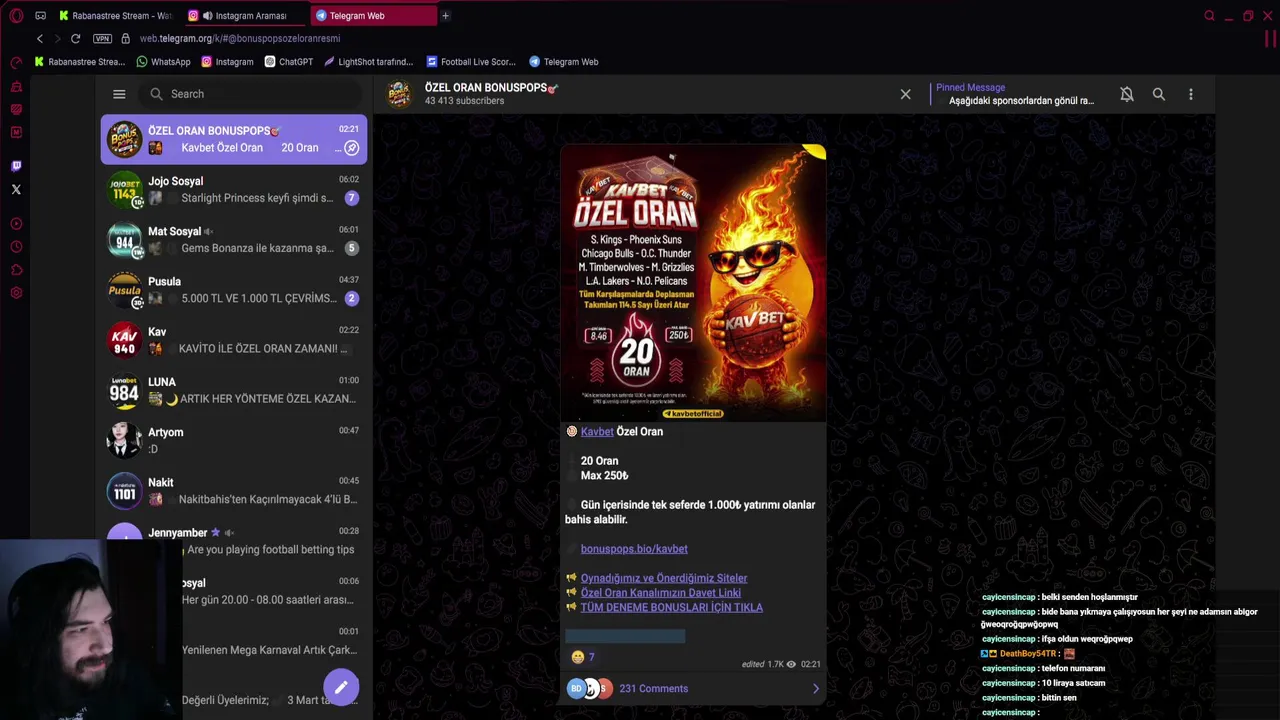Open the Telegram hamburger menu
The height and width of the screenshot is (720, 1280).
coord(119,94)
